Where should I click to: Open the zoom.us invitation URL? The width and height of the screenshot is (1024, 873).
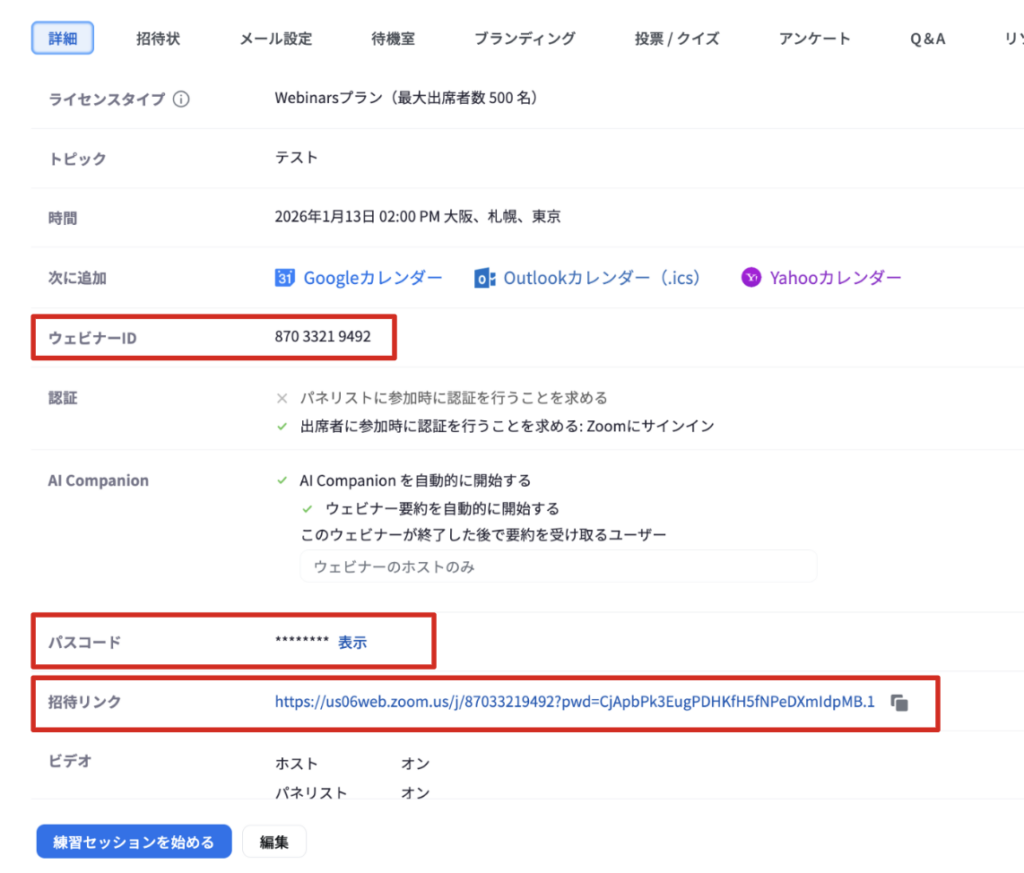pos(574,702)
